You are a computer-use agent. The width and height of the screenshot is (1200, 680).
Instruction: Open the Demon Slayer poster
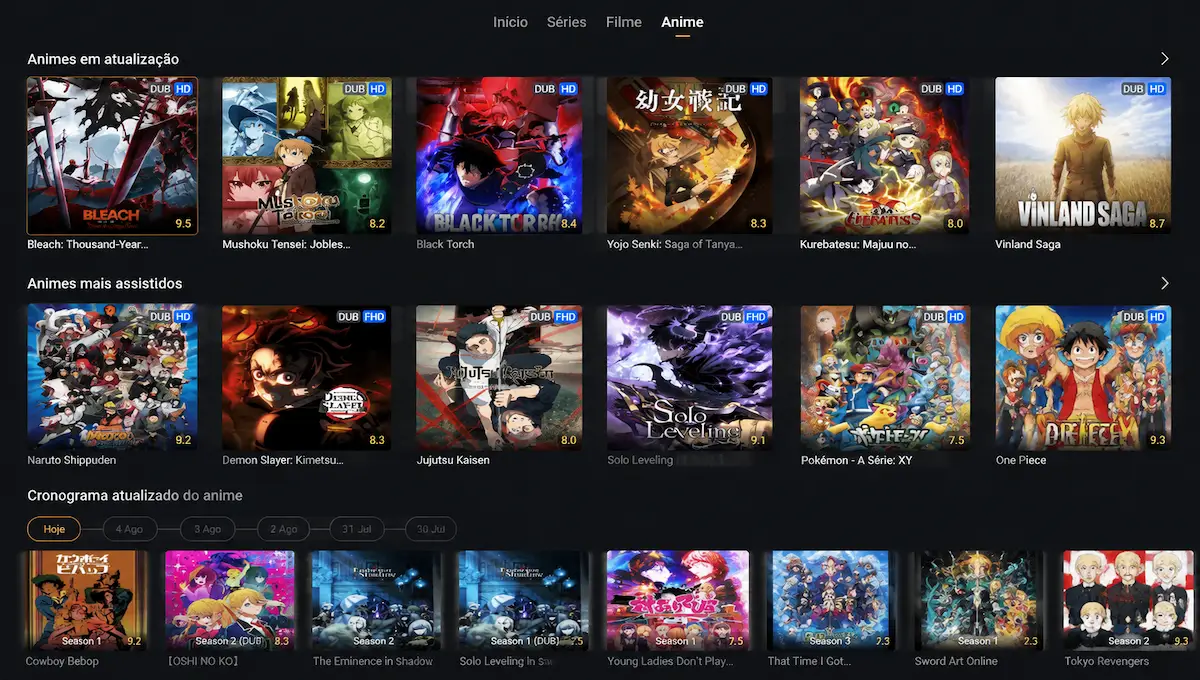pyautogui.click(x=307, y=378)
